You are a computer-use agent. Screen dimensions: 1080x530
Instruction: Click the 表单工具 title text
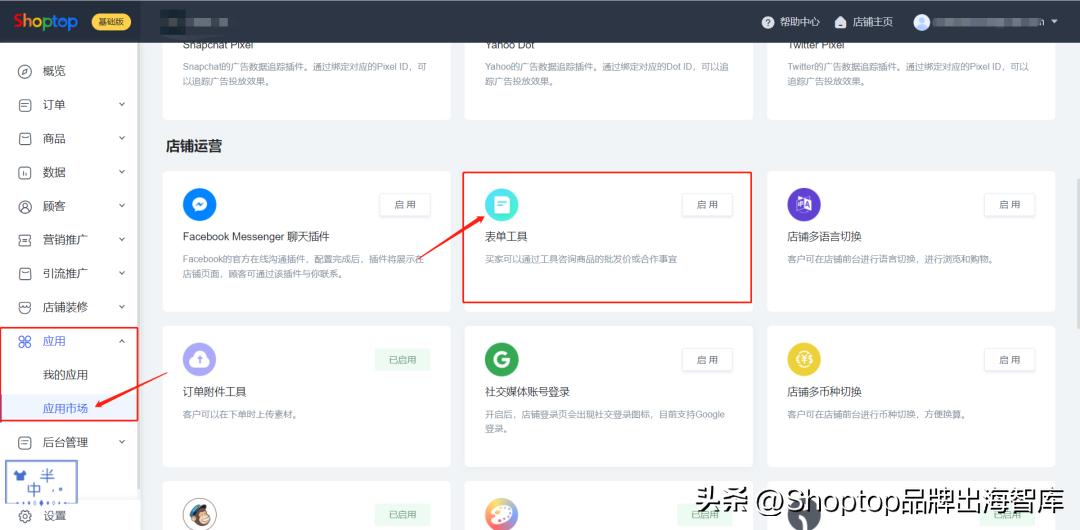506,236
